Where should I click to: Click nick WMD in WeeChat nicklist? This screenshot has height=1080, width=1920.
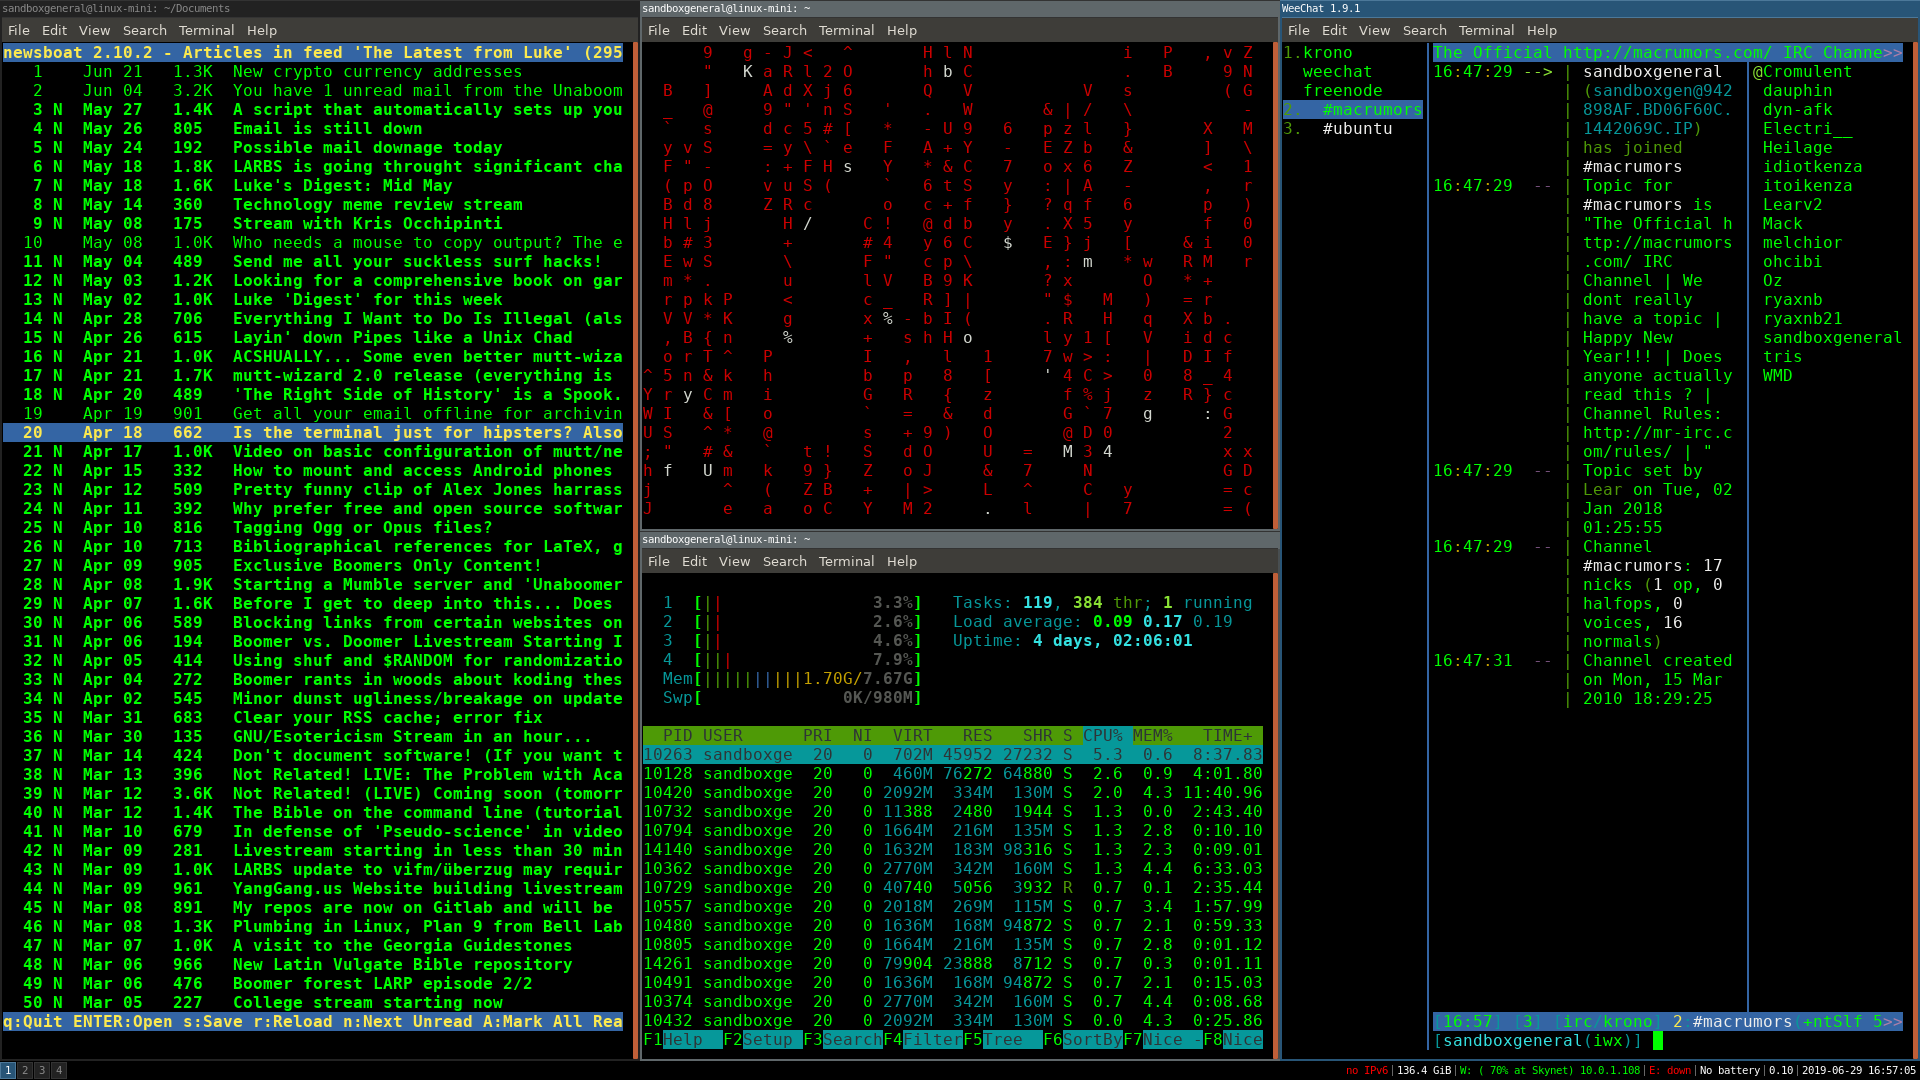pos(1777,376)
